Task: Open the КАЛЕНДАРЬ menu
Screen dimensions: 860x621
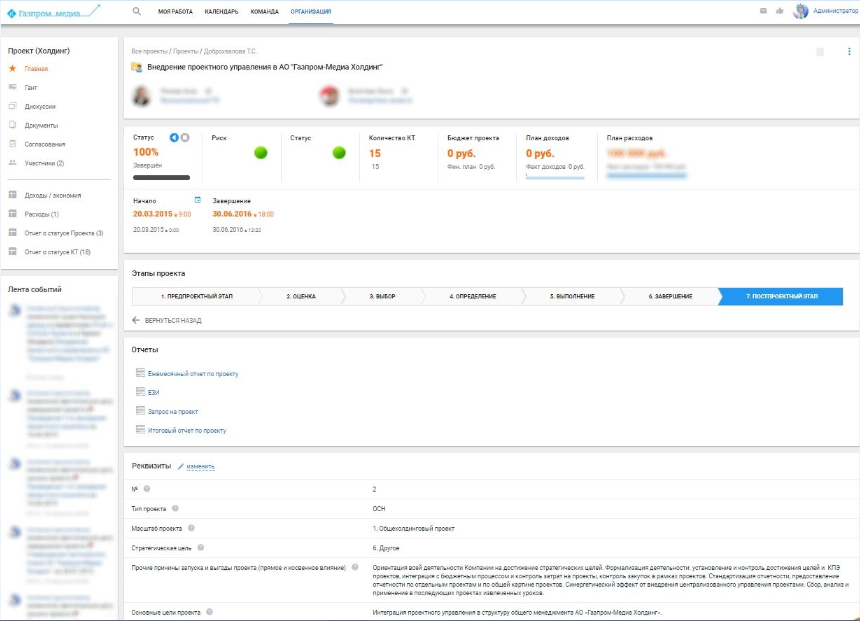Action: click(221, 12)
